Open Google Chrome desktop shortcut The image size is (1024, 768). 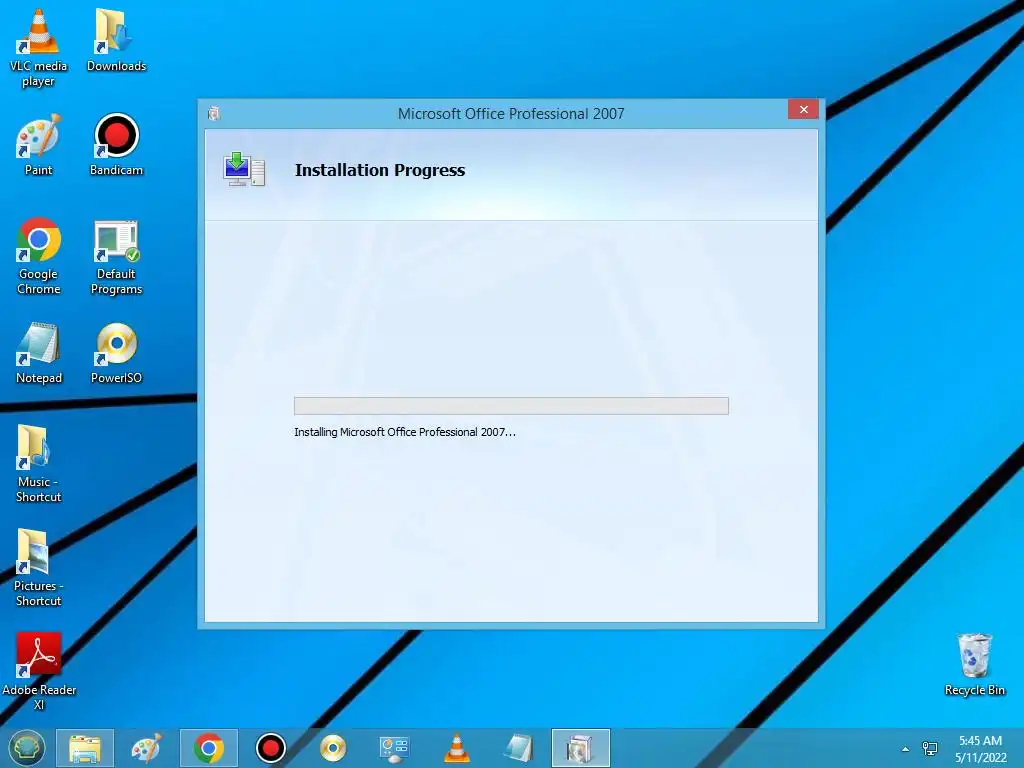(39, 256)
